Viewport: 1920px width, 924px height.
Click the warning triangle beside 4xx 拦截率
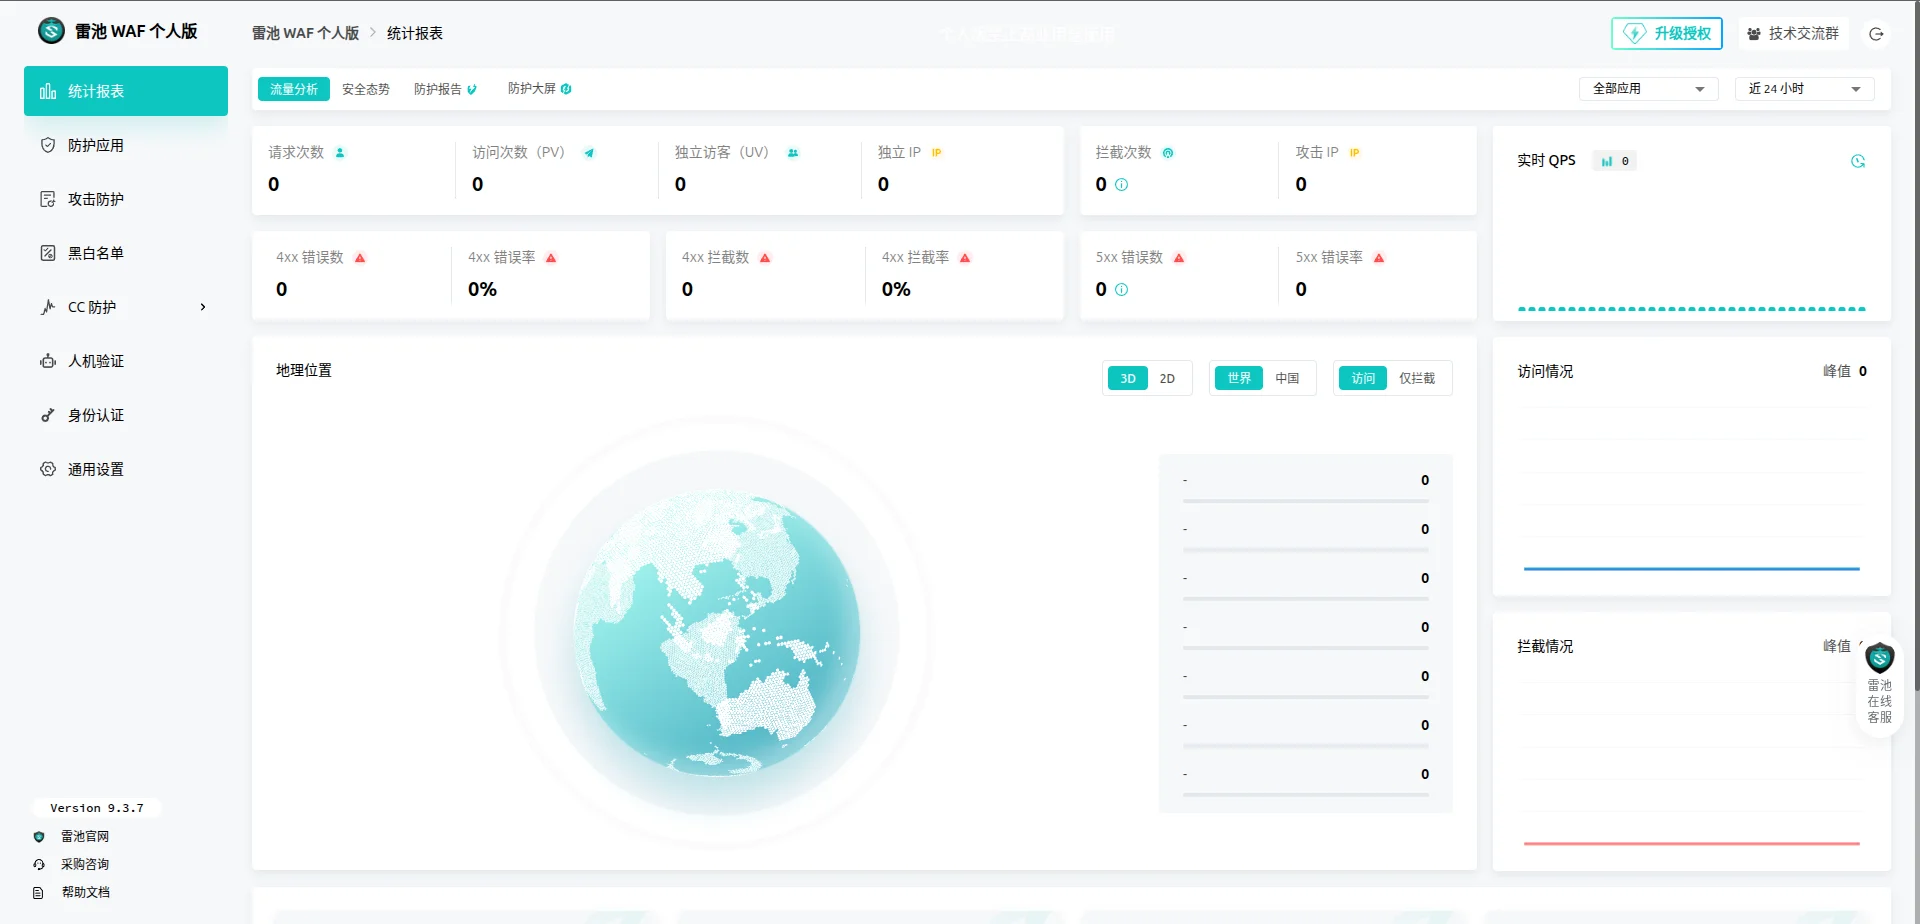pos(965,258)
